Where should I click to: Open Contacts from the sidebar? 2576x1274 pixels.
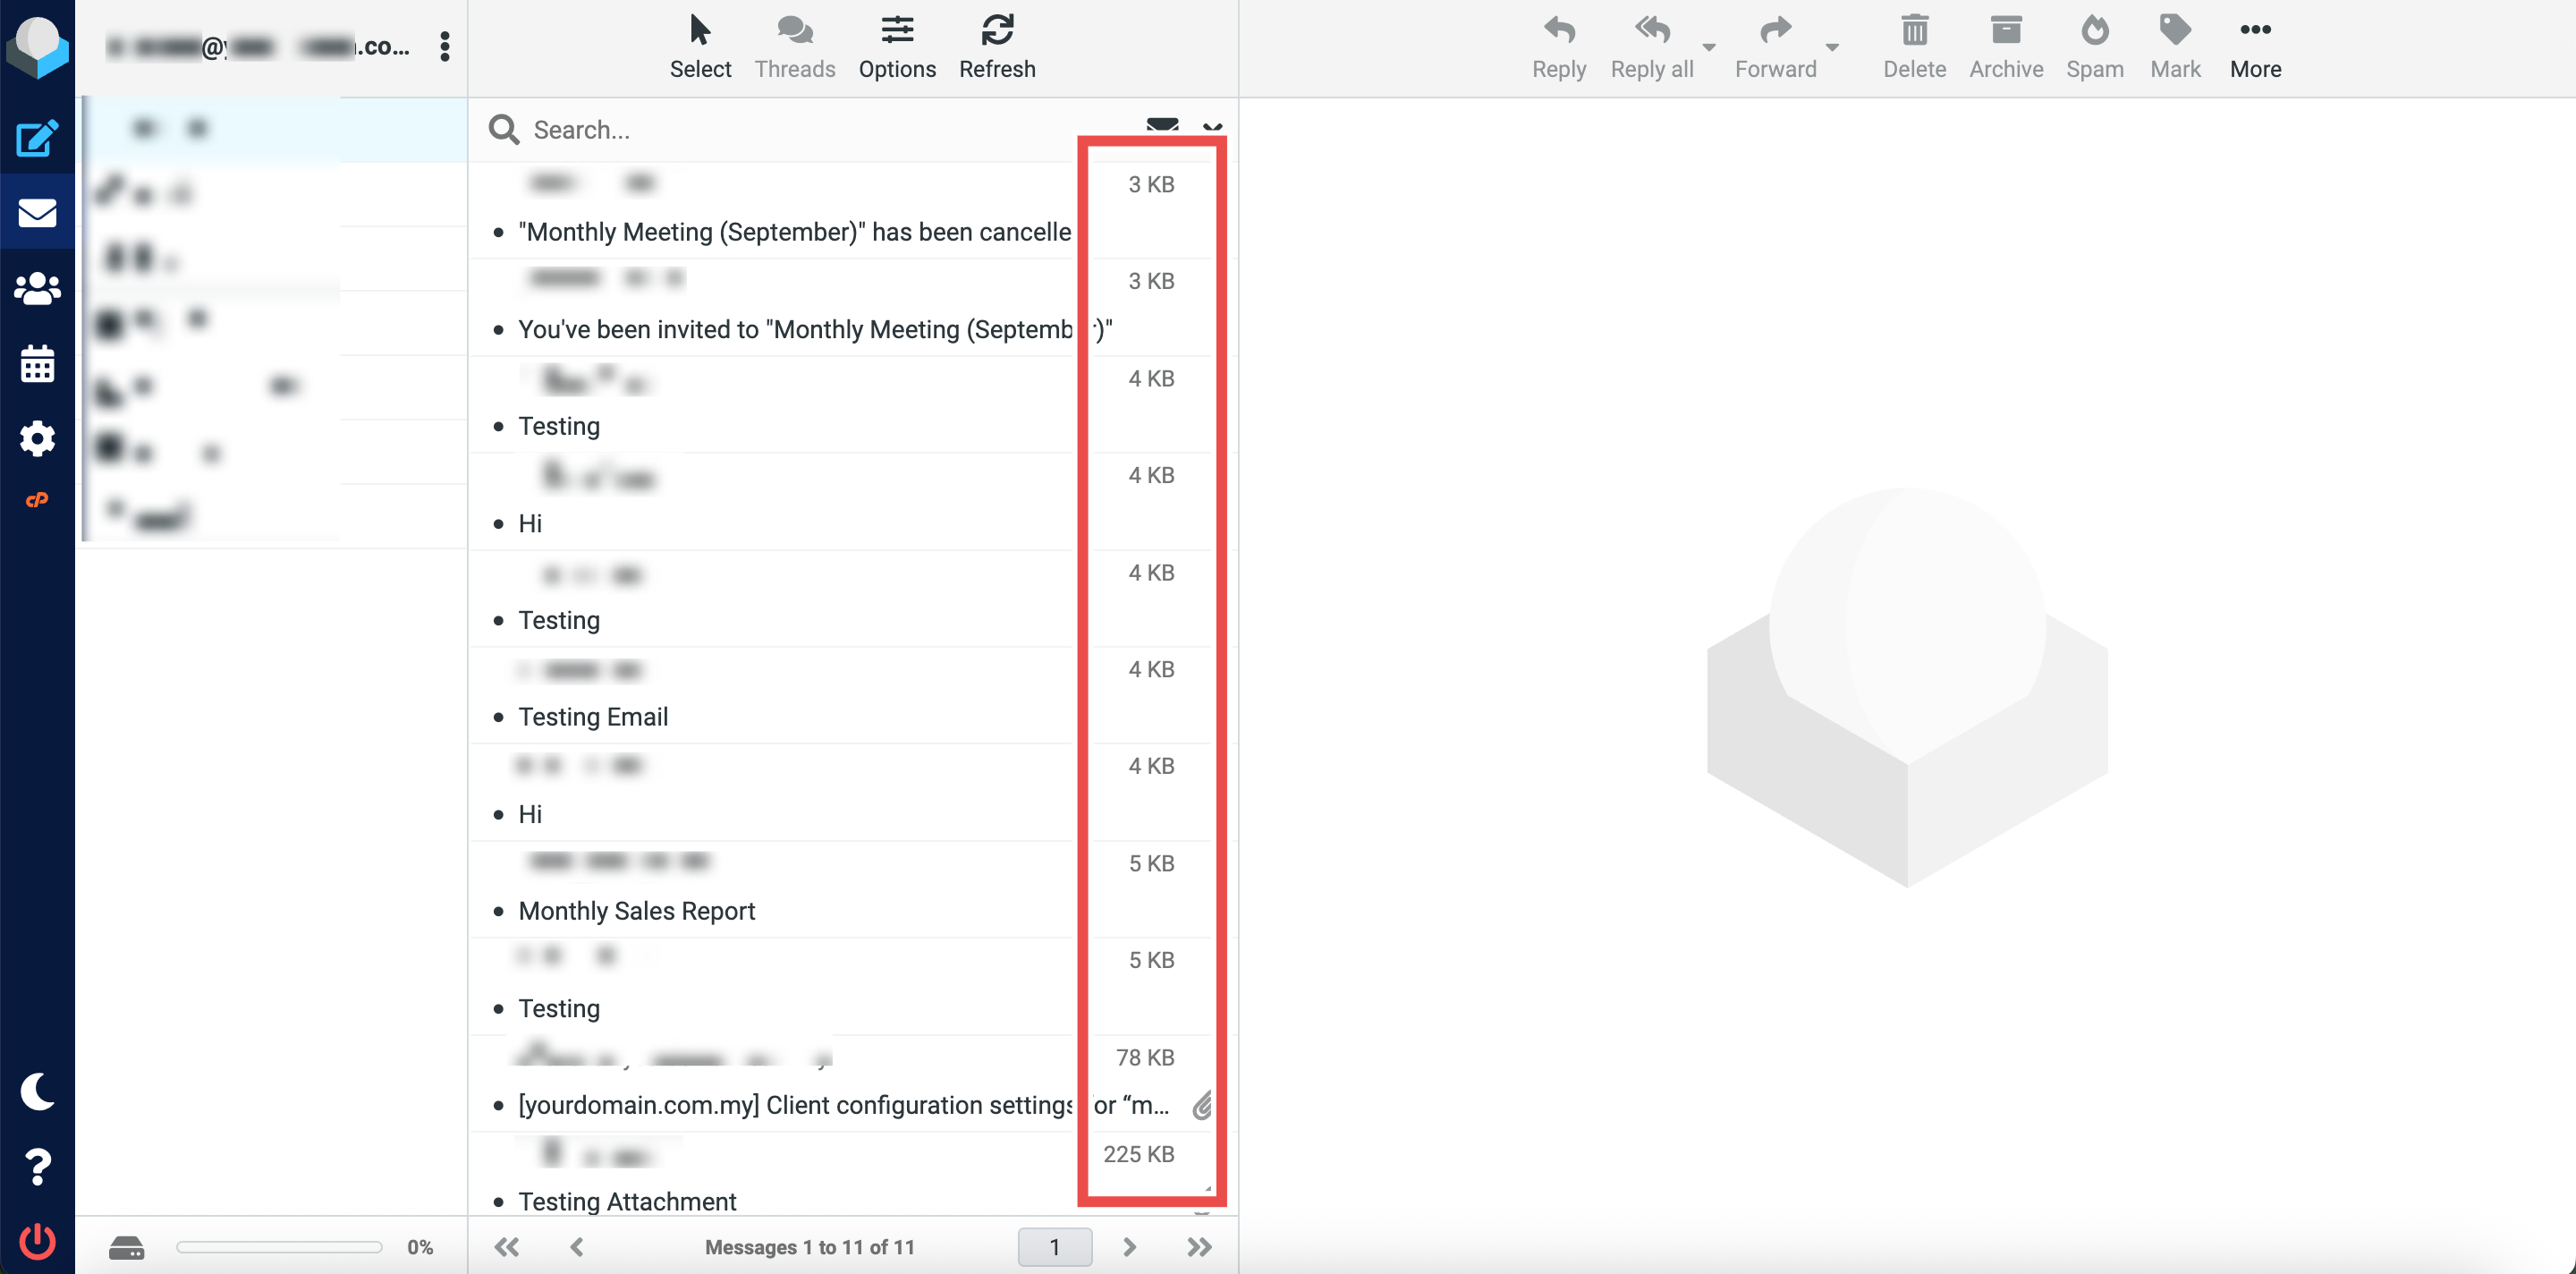pyautogui.click(x=37, y=288)
